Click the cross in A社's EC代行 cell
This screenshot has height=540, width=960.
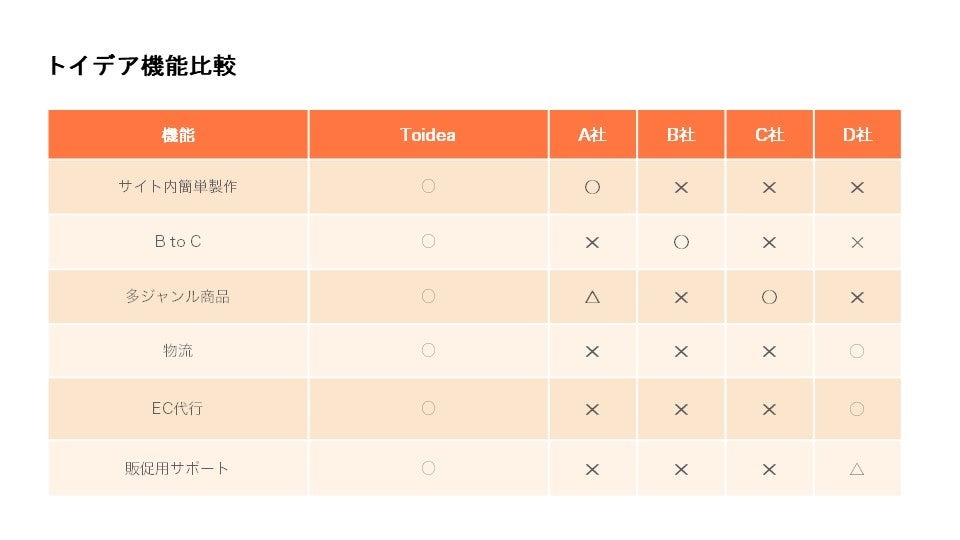[592, 408]
